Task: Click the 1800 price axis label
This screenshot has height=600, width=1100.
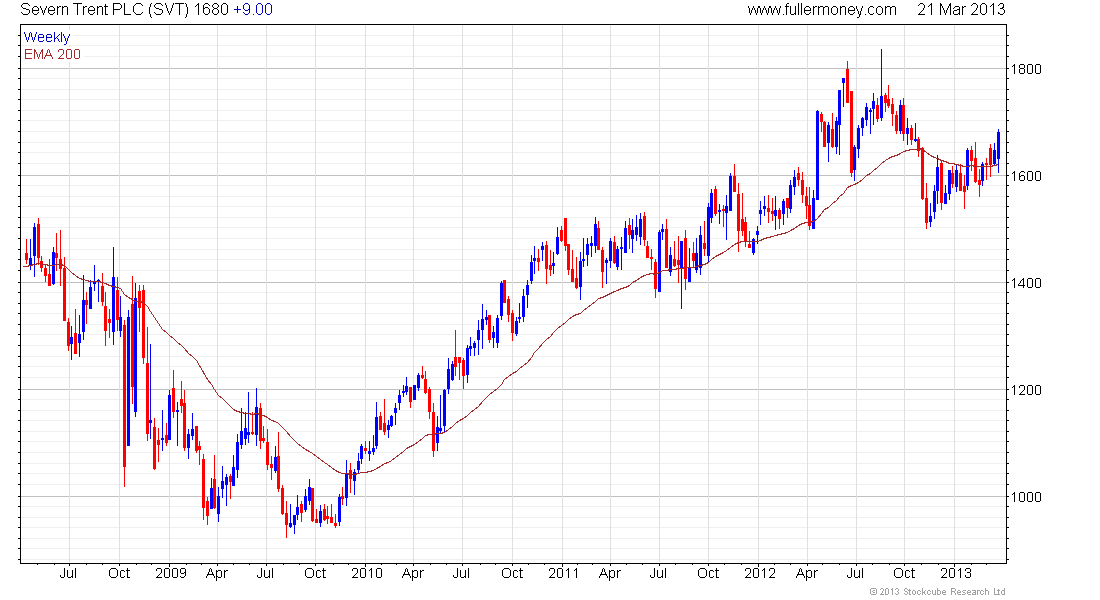Action: tap(1026, 69)
